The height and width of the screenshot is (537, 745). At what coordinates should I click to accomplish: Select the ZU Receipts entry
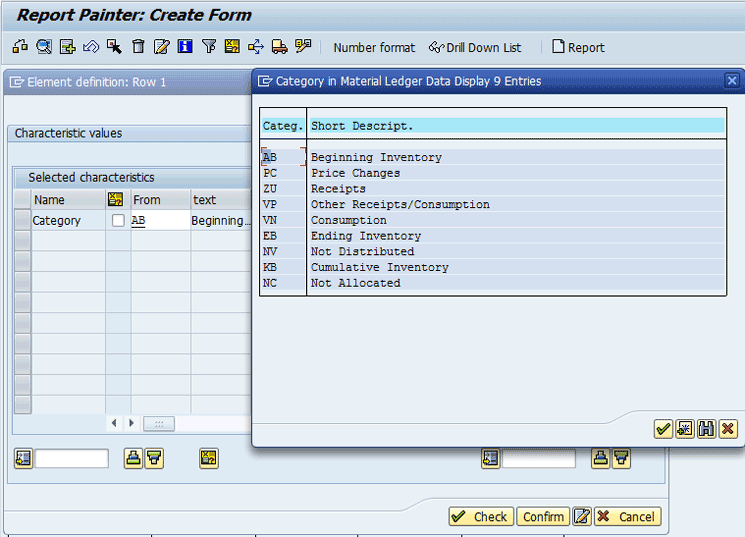point(493,189)
